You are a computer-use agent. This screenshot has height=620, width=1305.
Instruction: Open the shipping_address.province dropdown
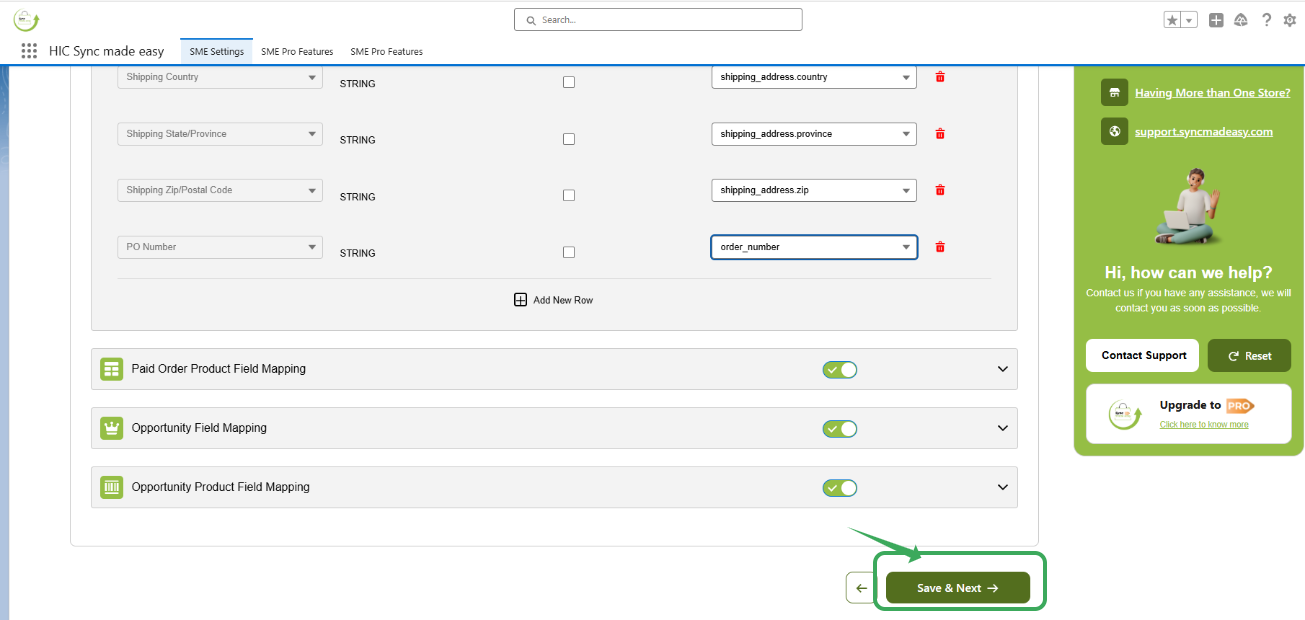coord(814,134)
